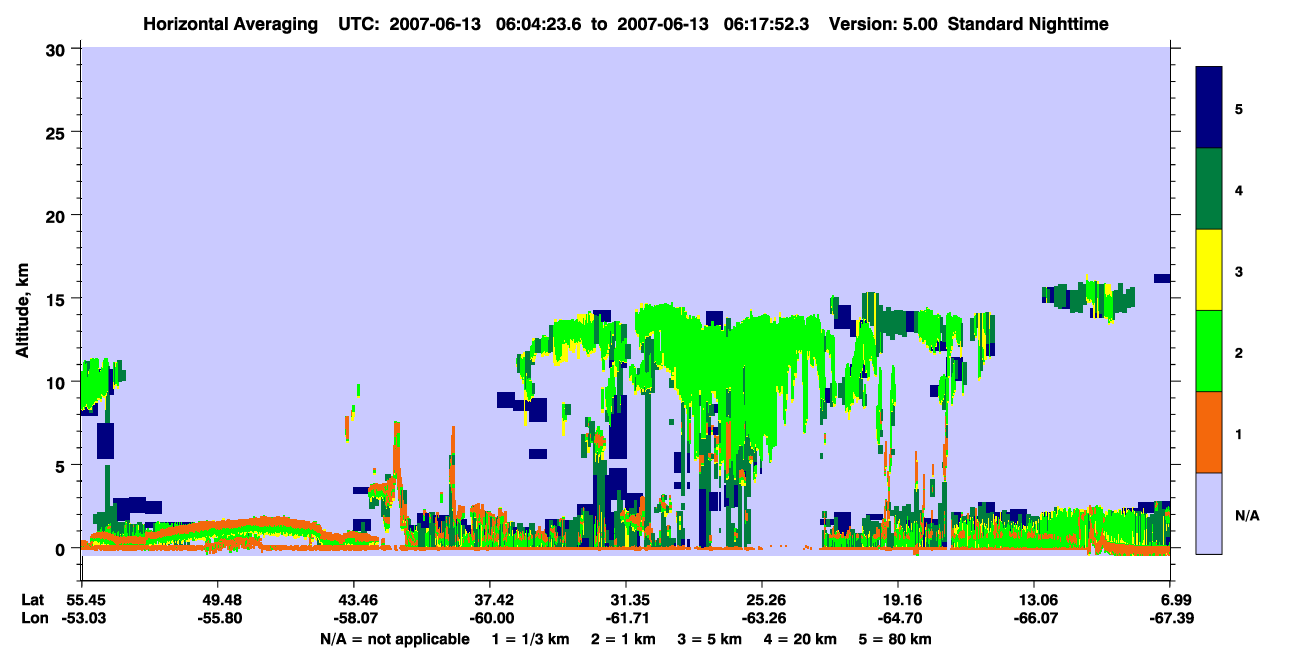
Task: Click longitude value -67.39
Action: point(1170,619)
